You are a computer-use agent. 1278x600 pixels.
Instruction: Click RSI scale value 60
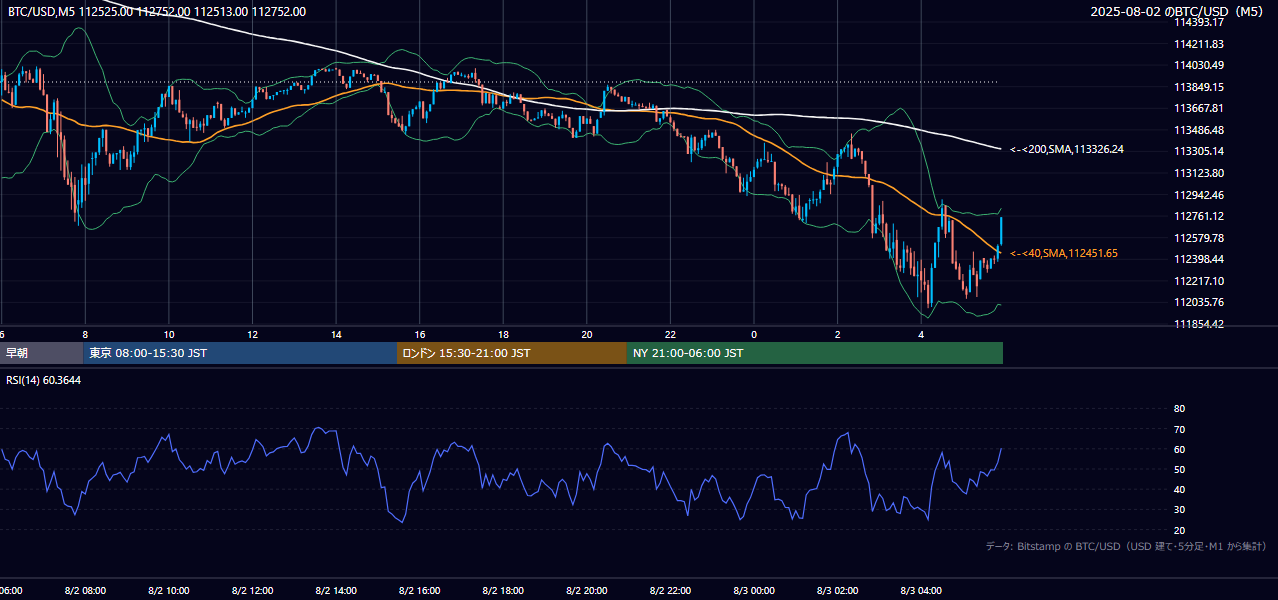coord(1179,449)
